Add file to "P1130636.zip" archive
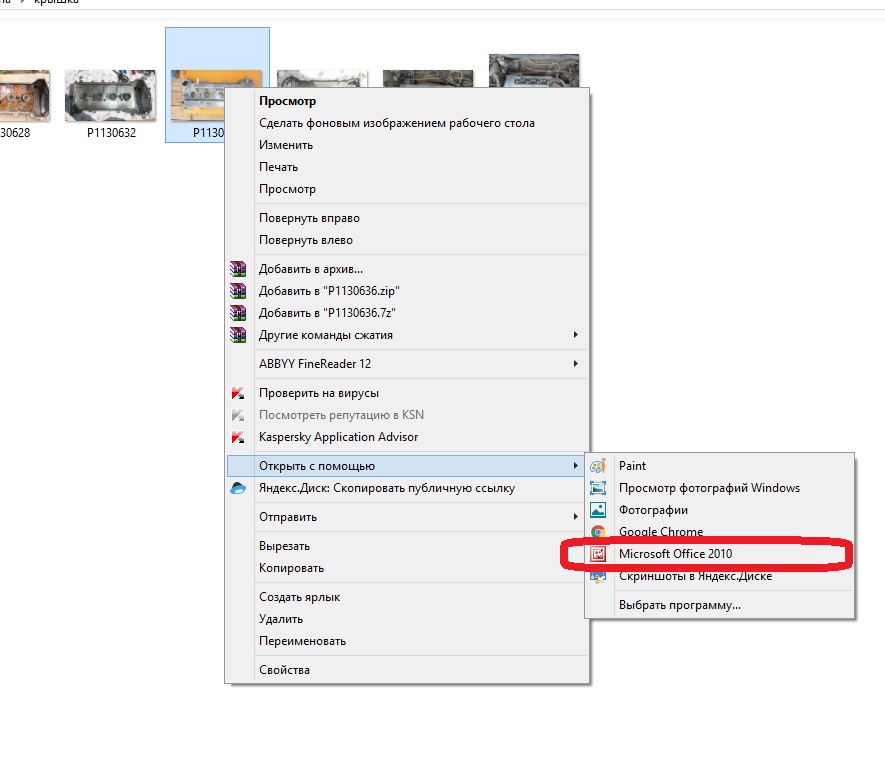The image size is (885, 758). pyautogui.click(x=321, y=291)
